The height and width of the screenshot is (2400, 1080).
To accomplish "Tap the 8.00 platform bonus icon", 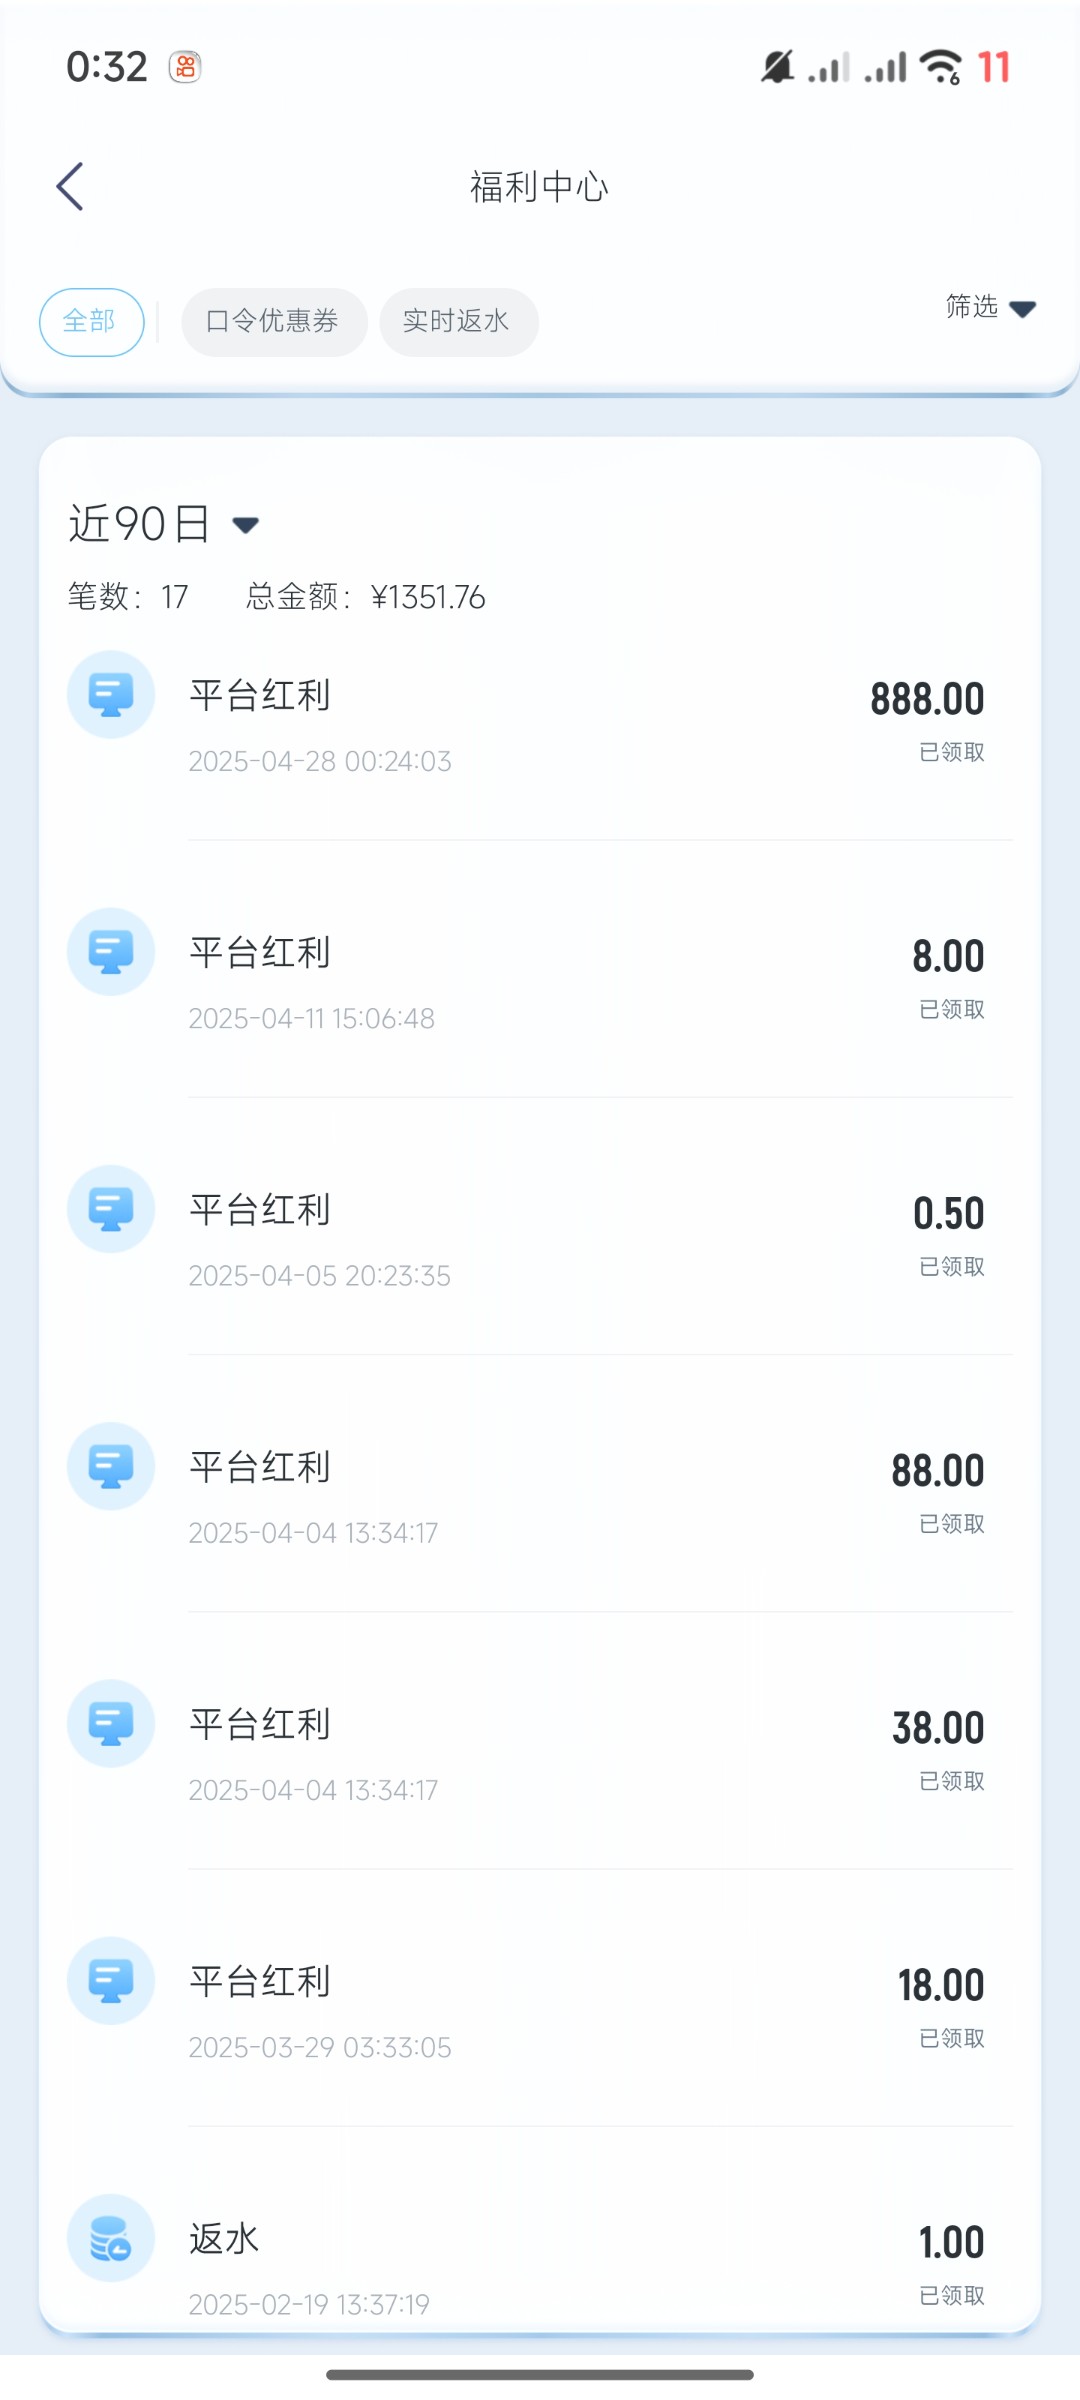I will [x=111, y=952].
